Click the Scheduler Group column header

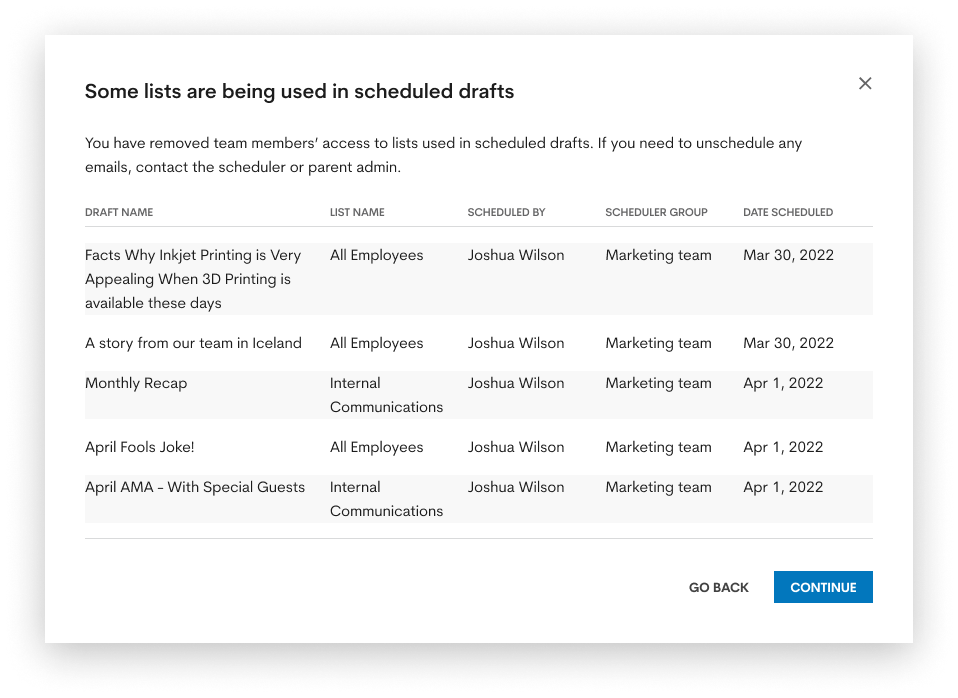click(656, 212)
